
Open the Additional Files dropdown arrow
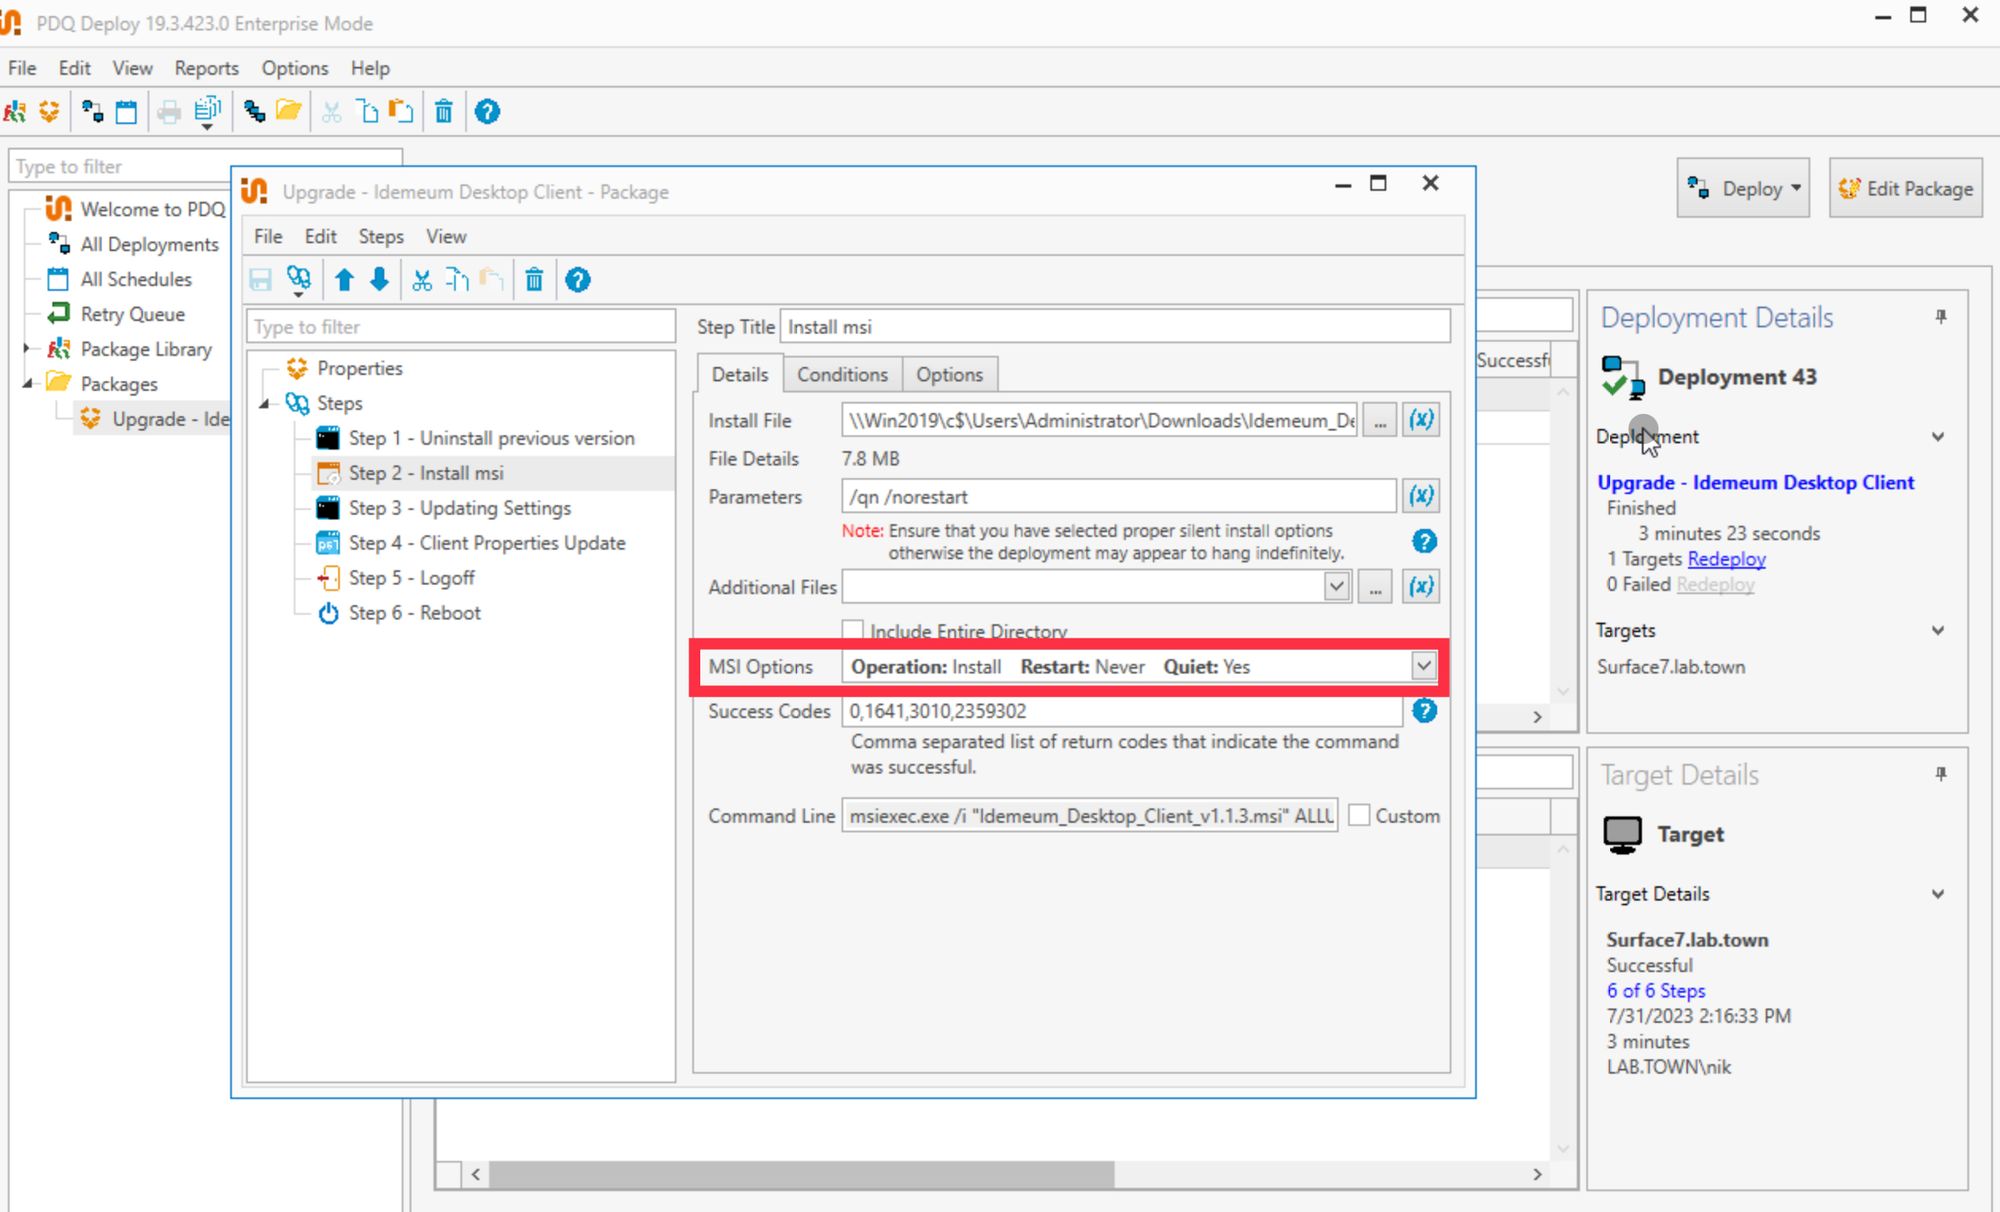[1337, 587]
